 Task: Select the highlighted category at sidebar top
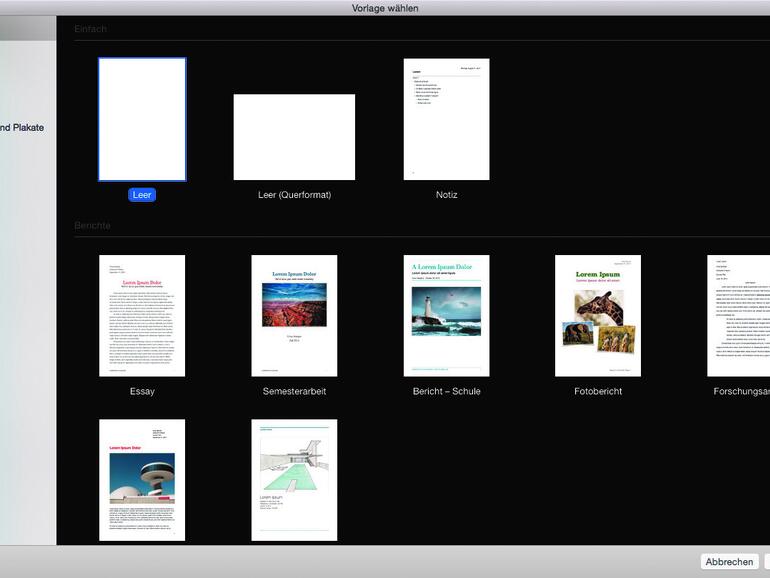coord(27,29)
